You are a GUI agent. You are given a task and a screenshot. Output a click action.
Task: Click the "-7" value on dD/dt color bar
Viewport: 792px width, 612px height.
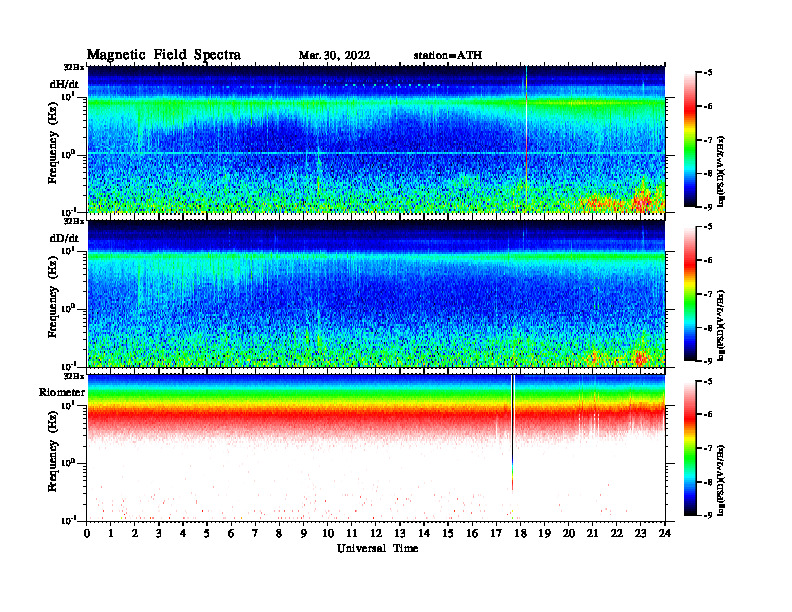(708, 294)
